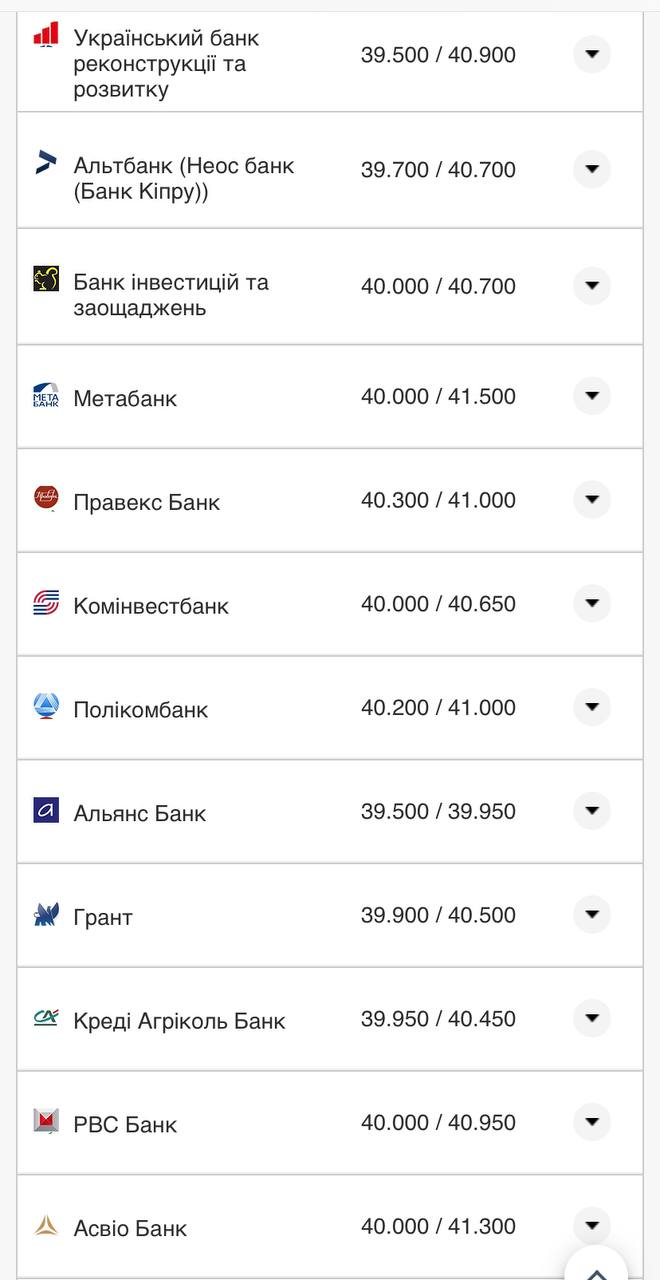
Task: Expand Український банк реконструкції та розвитку row
Action: pos(592,54)
